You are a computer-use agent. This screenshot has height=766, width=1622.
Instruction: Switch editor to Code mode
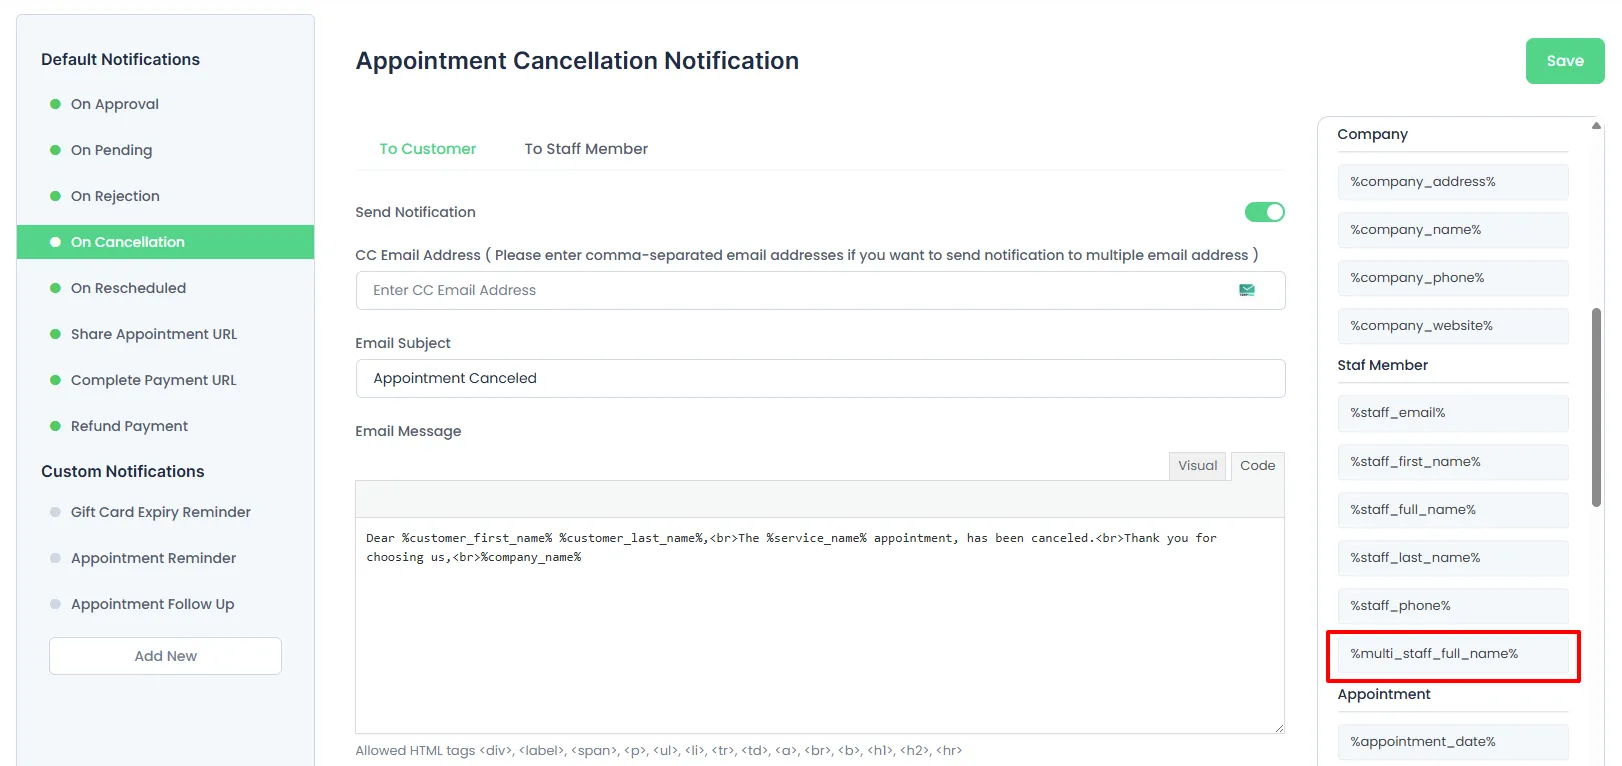click(1257, 466)
